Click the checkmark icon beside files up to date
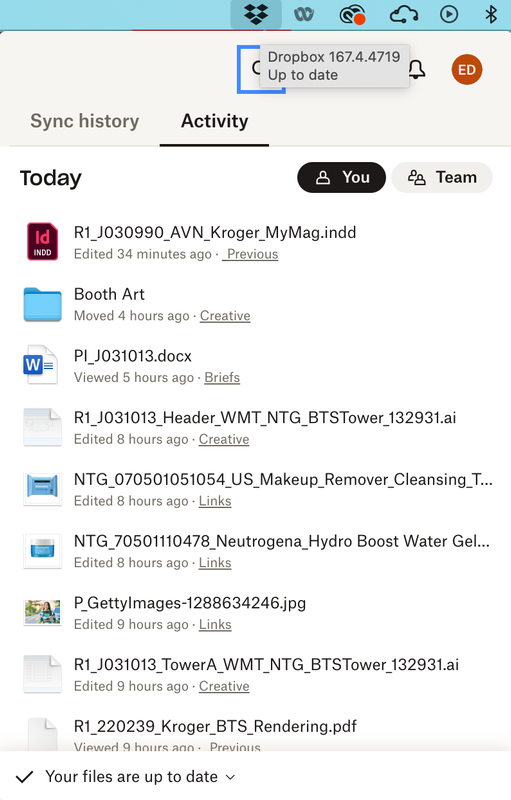511x800 pixels. pos(24,777)
